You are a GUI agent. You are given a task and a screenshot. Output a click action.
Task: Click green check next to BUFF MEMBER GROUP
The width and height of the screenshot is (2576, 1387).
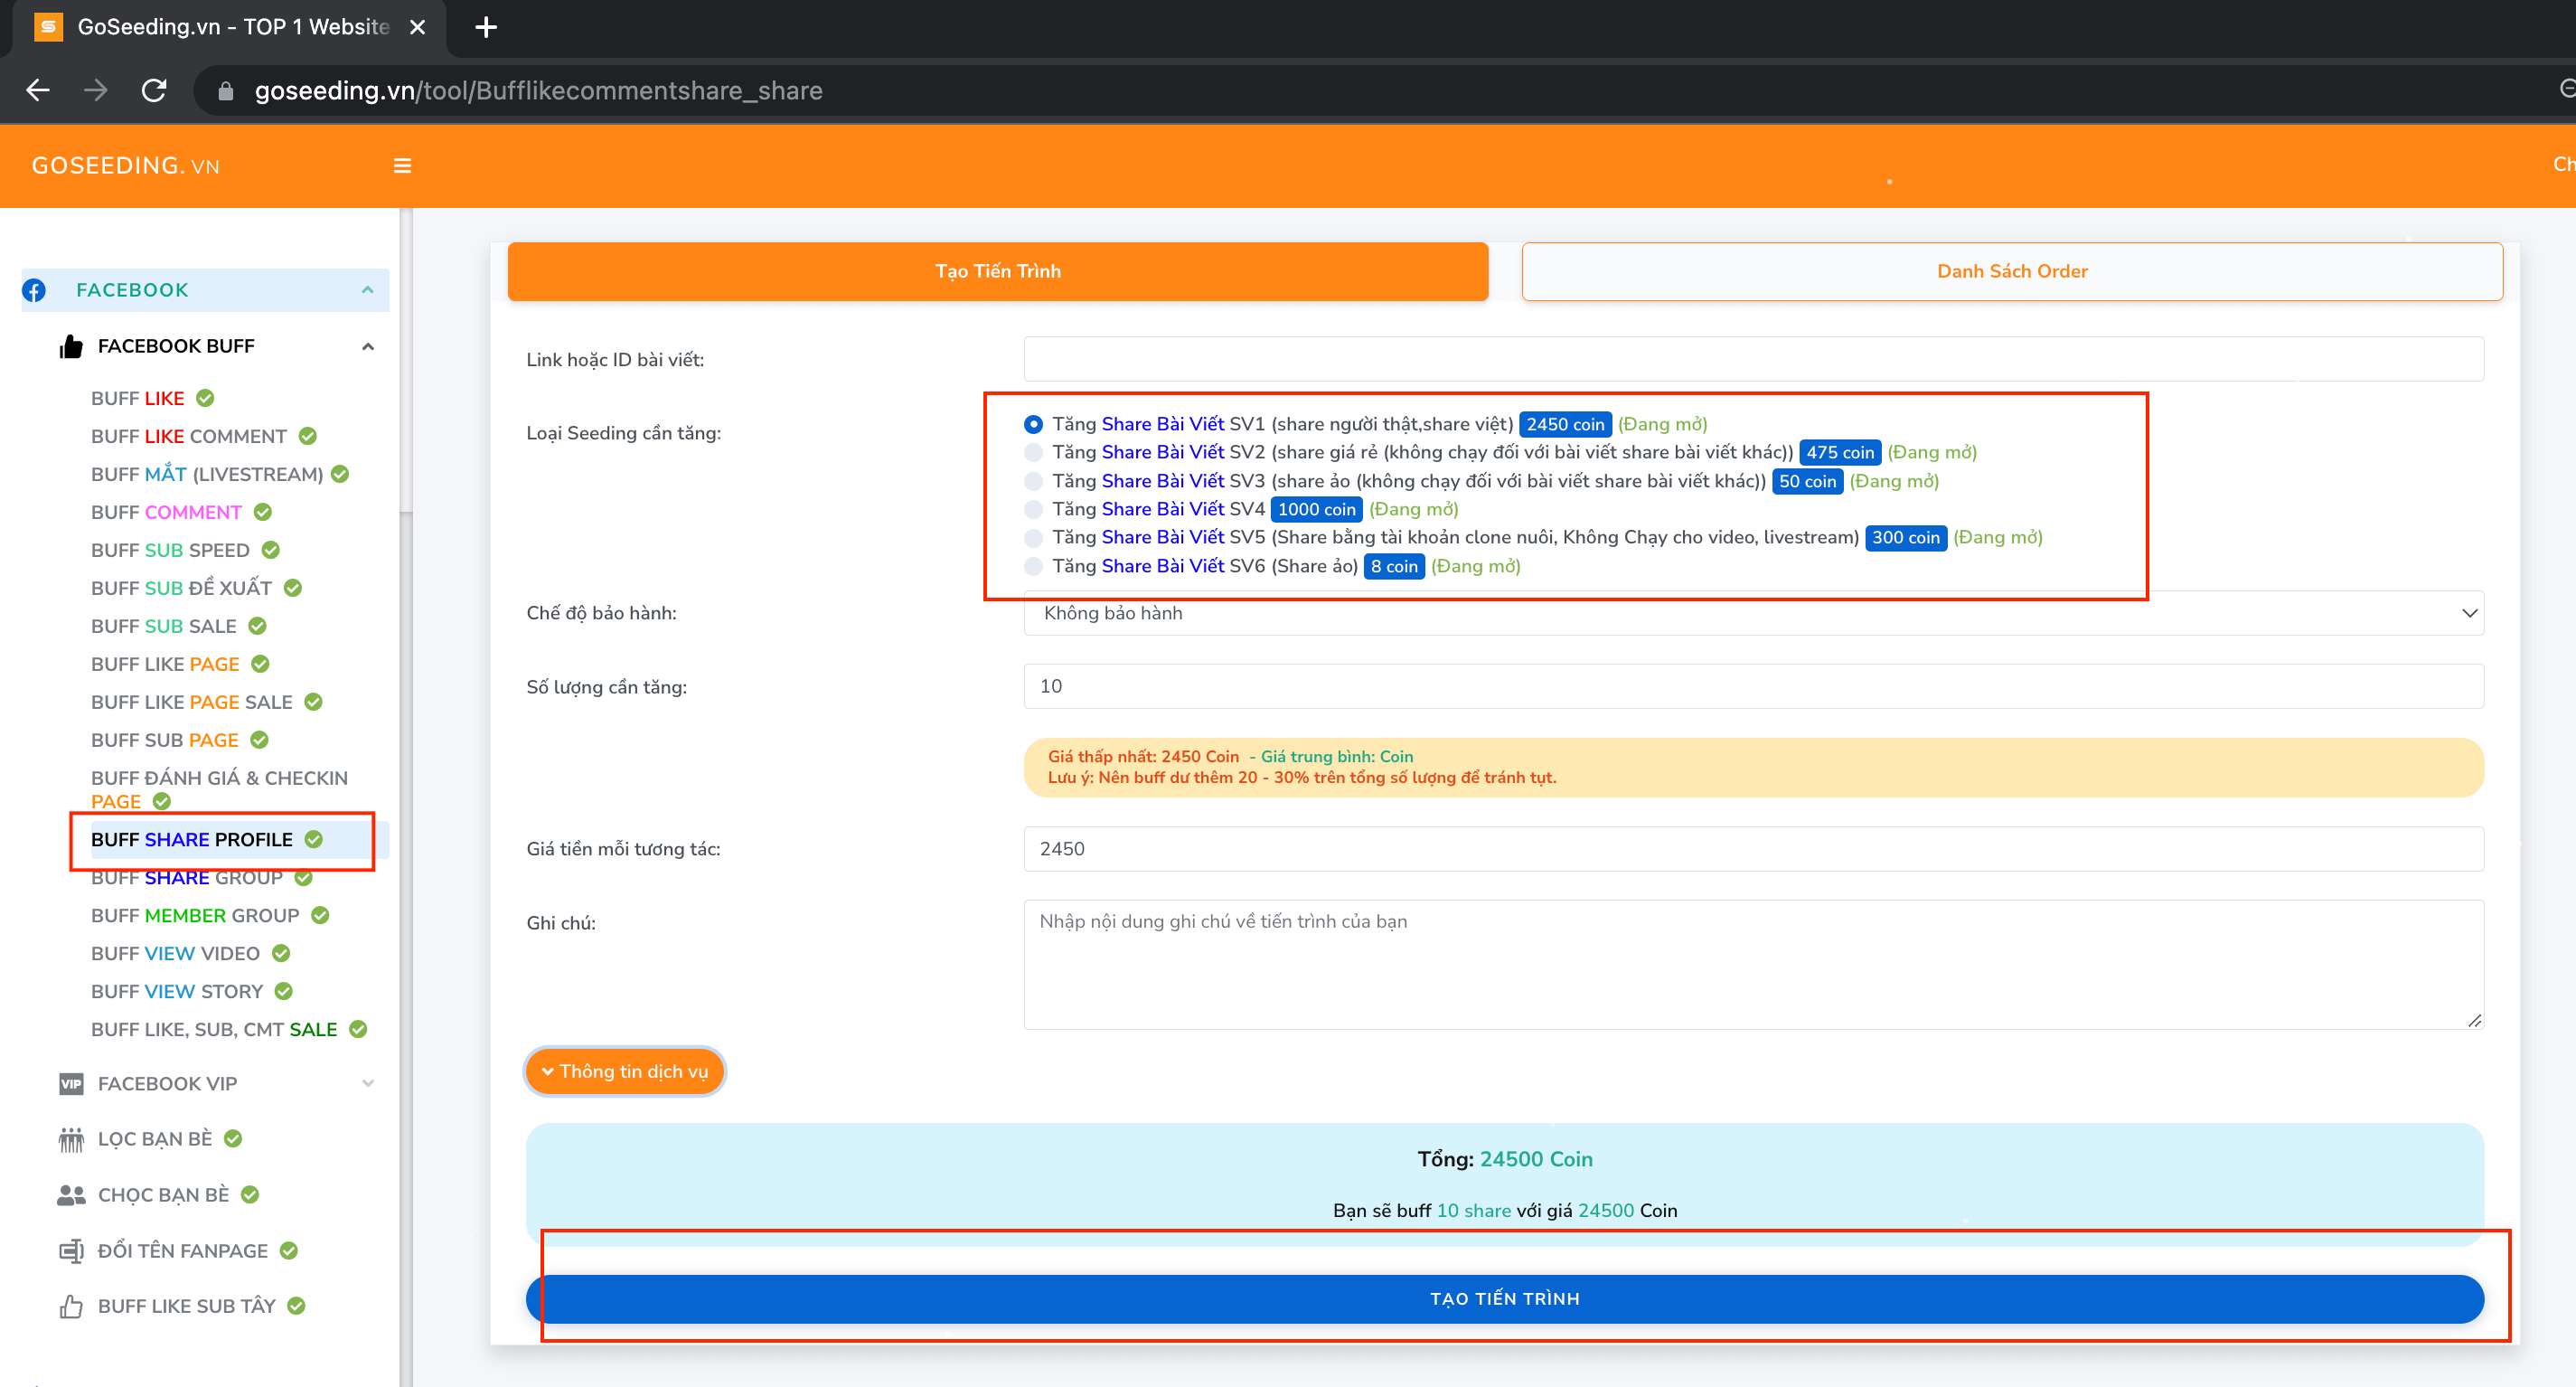[320, 916]
